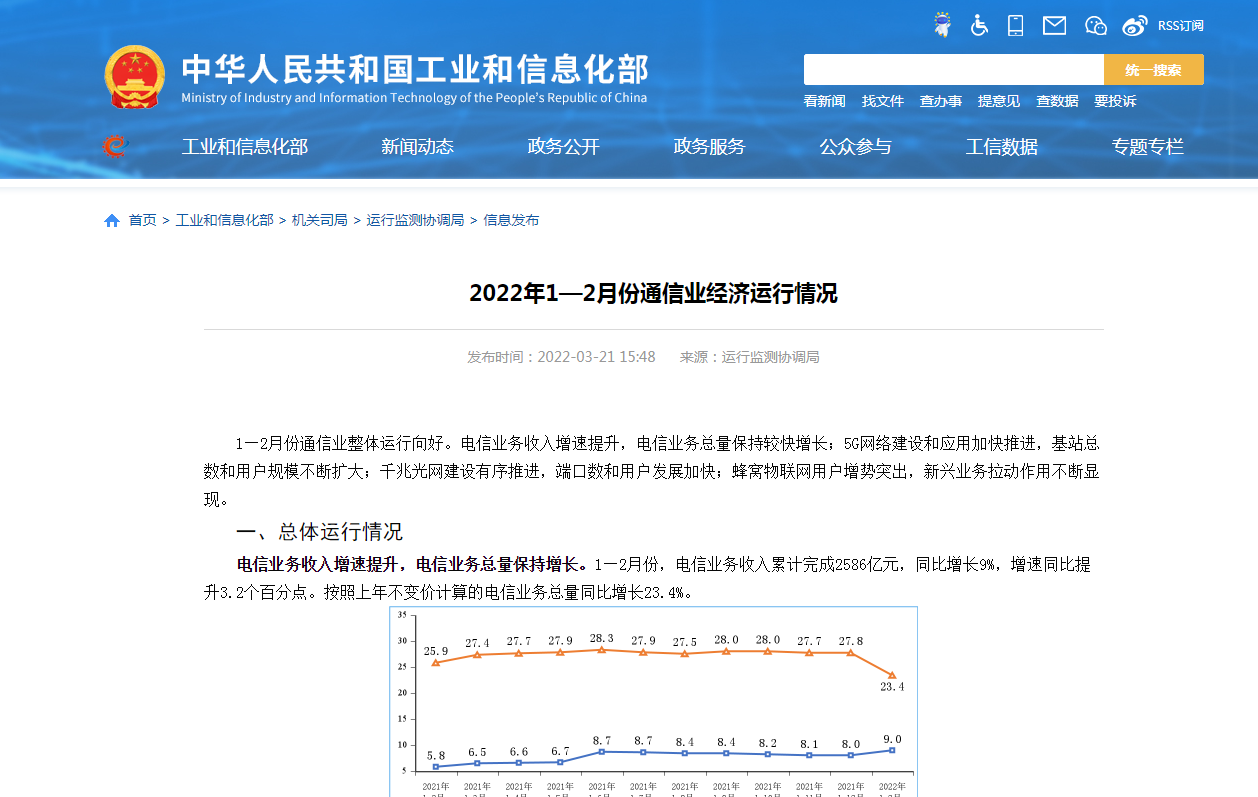Click the red gear logo in navbar
The width and height of the screenshot is (1258, 797).
click(x=116, y=147)
